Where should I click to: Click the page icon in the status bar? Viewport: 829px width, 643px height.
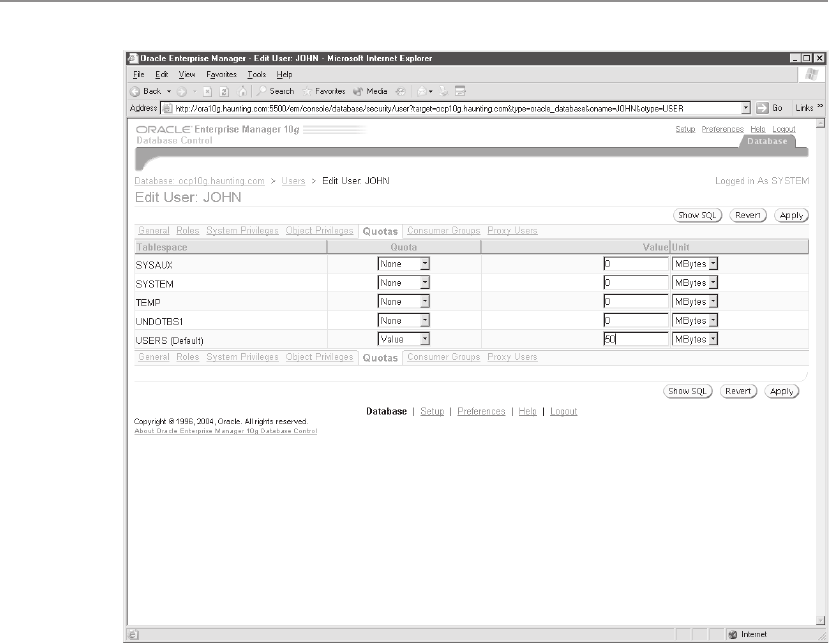133,635
